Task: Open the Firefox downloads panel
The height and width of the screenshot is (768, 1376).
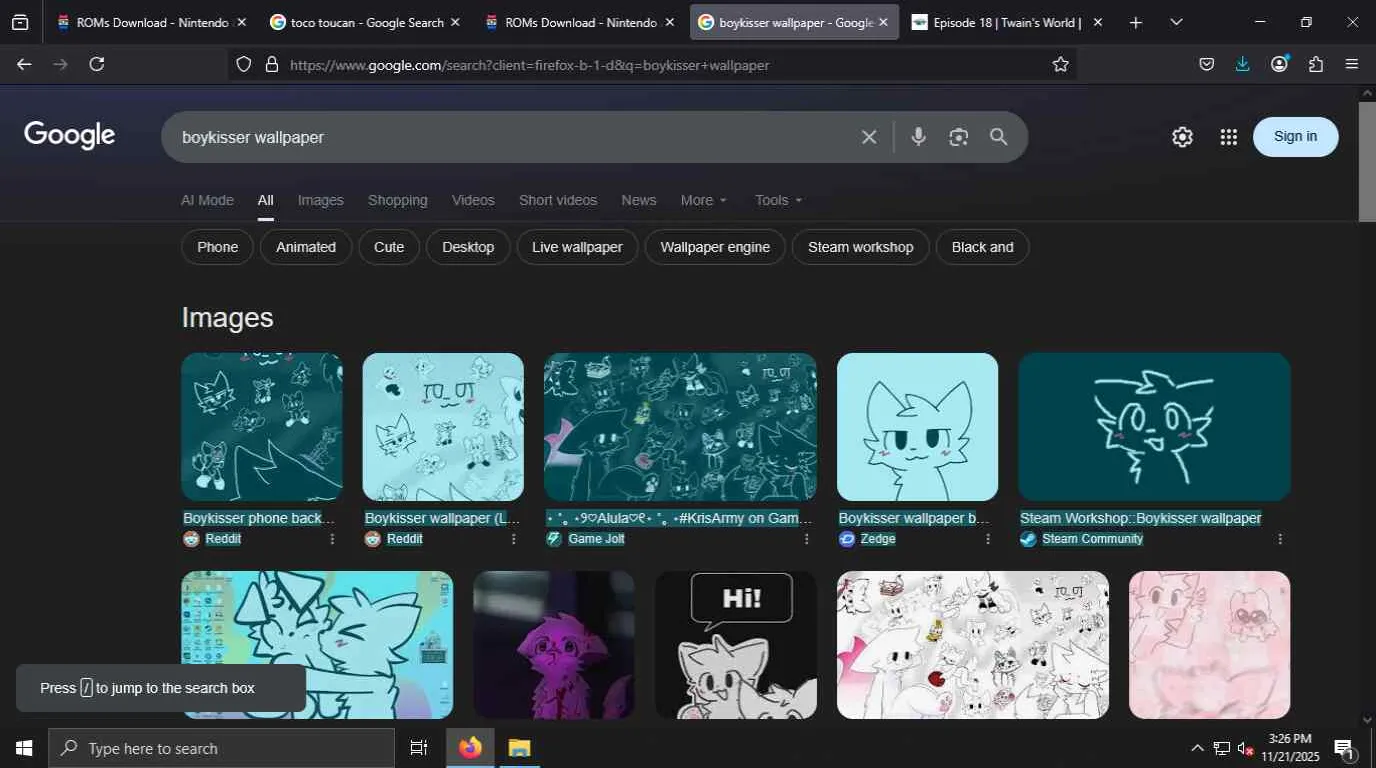Action: tap(1243, 64)
